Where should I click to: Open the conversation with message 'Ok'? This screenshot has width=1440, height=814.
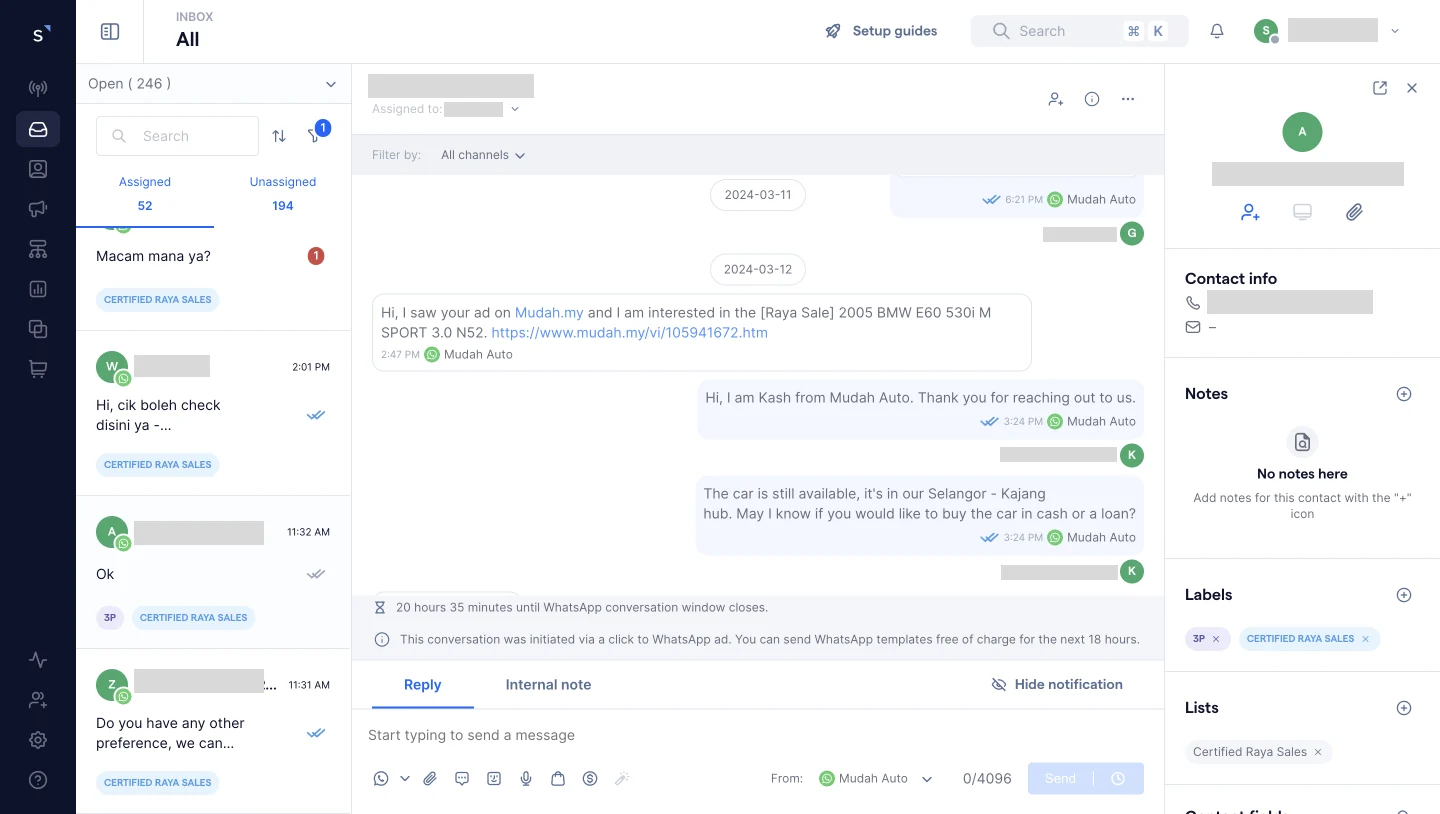pos(213,572)
